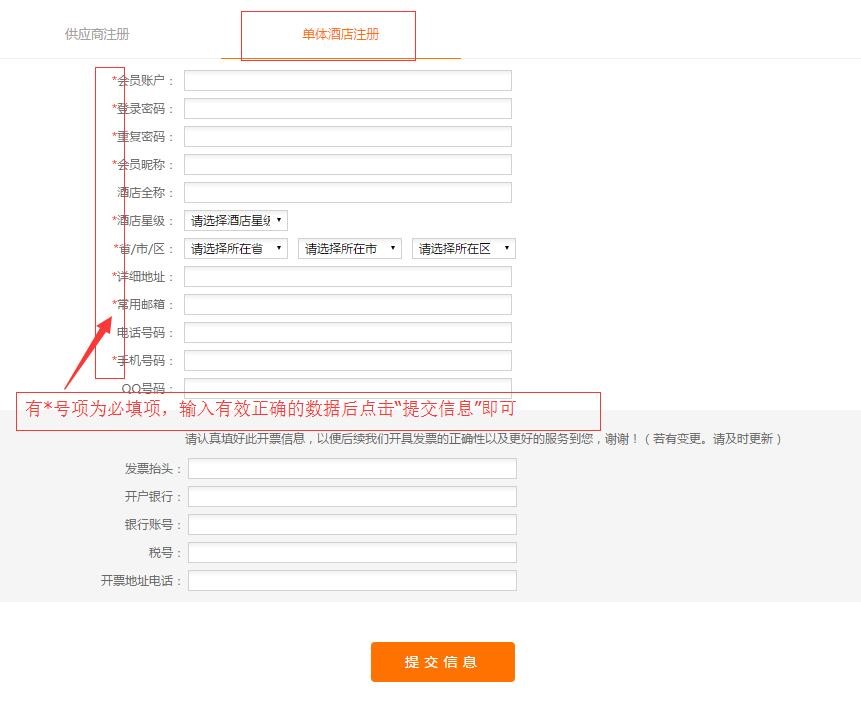Focus the 登录密码 text box
This screenshot has height=709, width=861.
[347, 109]
